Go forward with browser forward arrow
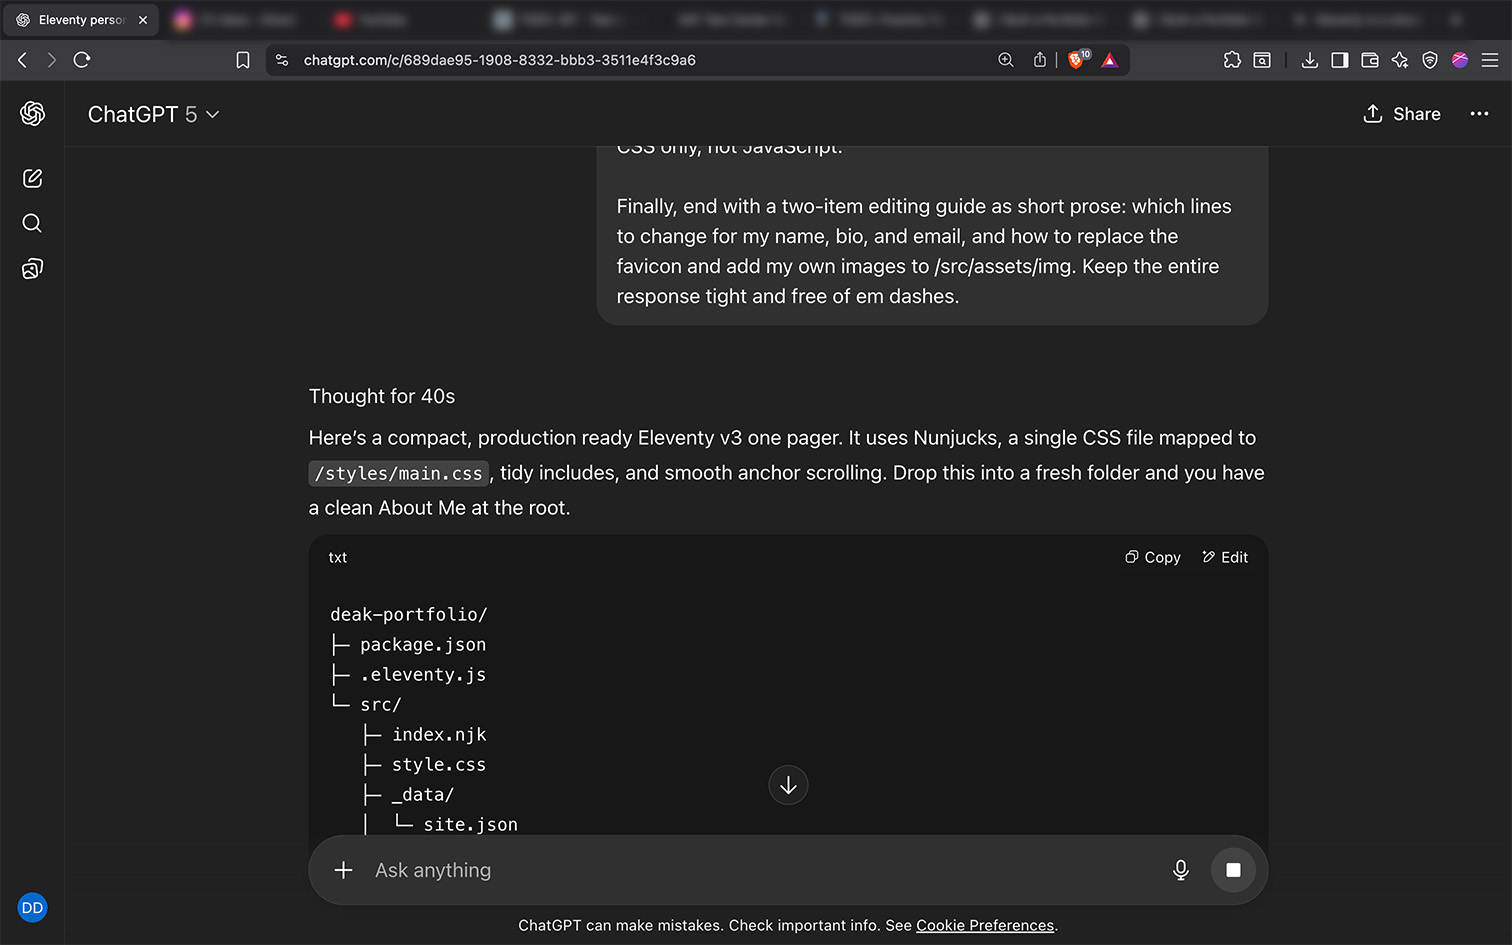 52,60
